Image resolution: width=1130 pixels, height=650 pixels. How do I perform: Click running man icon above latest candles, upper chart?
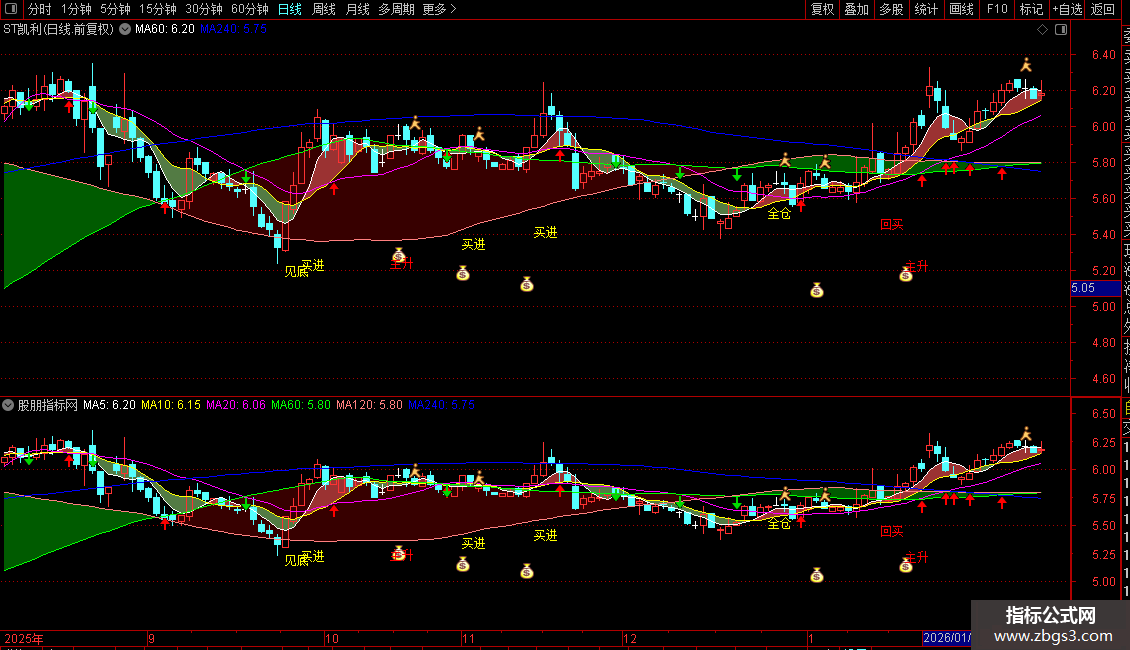[x=1026, y=65]
